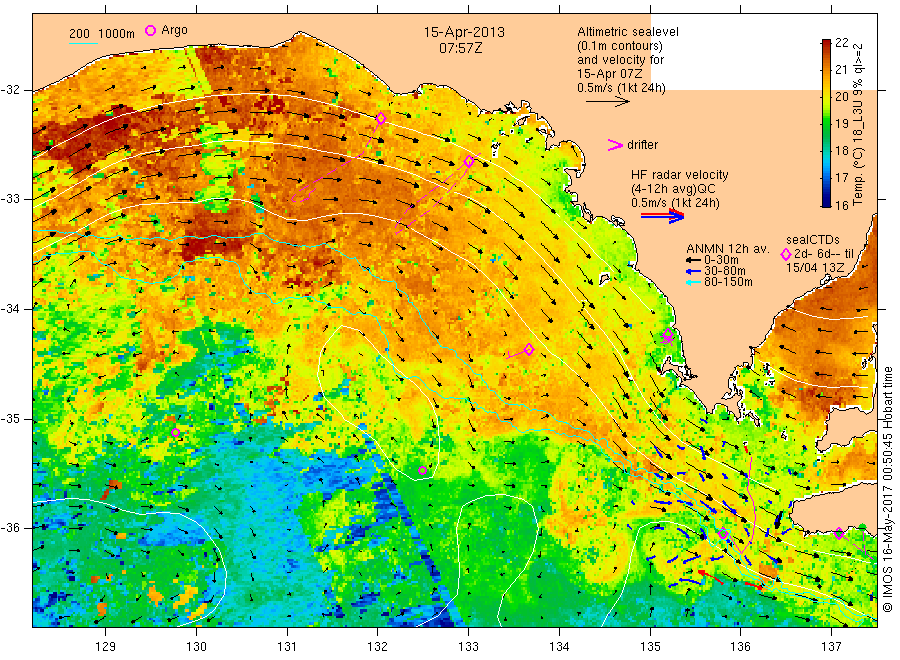Click the longitude axis label 132
The width and height of the screenshot is (900, 660).
pos(378,647)
